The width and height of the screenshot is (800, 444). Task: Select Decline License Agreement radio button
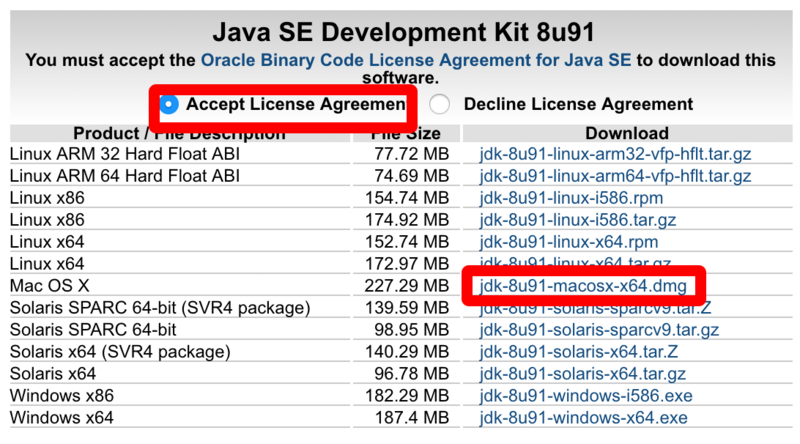point(439,104)
